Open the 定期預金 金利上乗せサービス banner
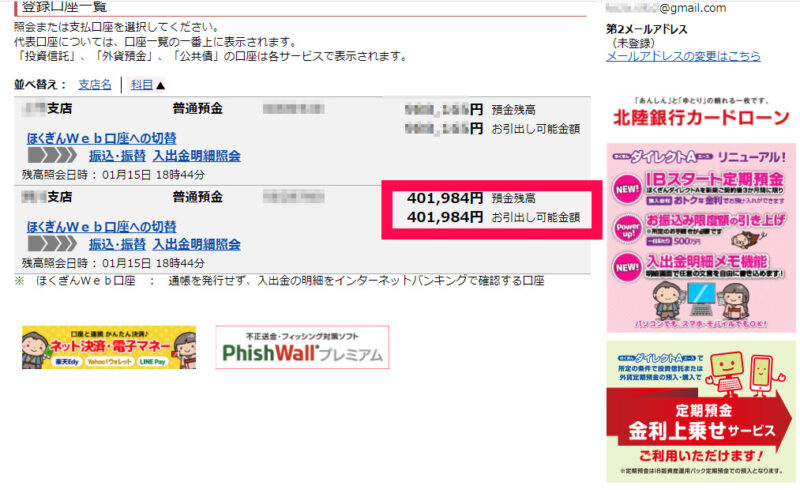The image size is (800, 490). click(x=701, y=412)
